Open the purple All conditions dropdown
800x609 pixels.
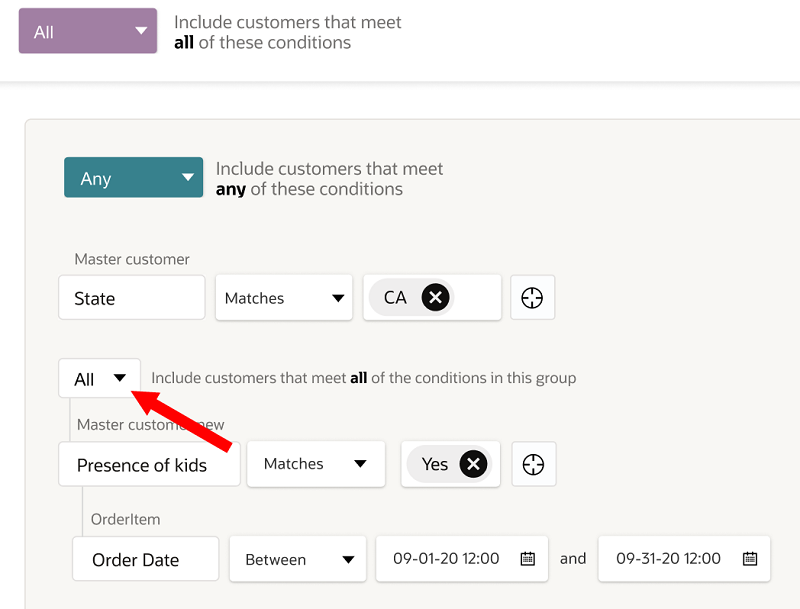(88, 31)
